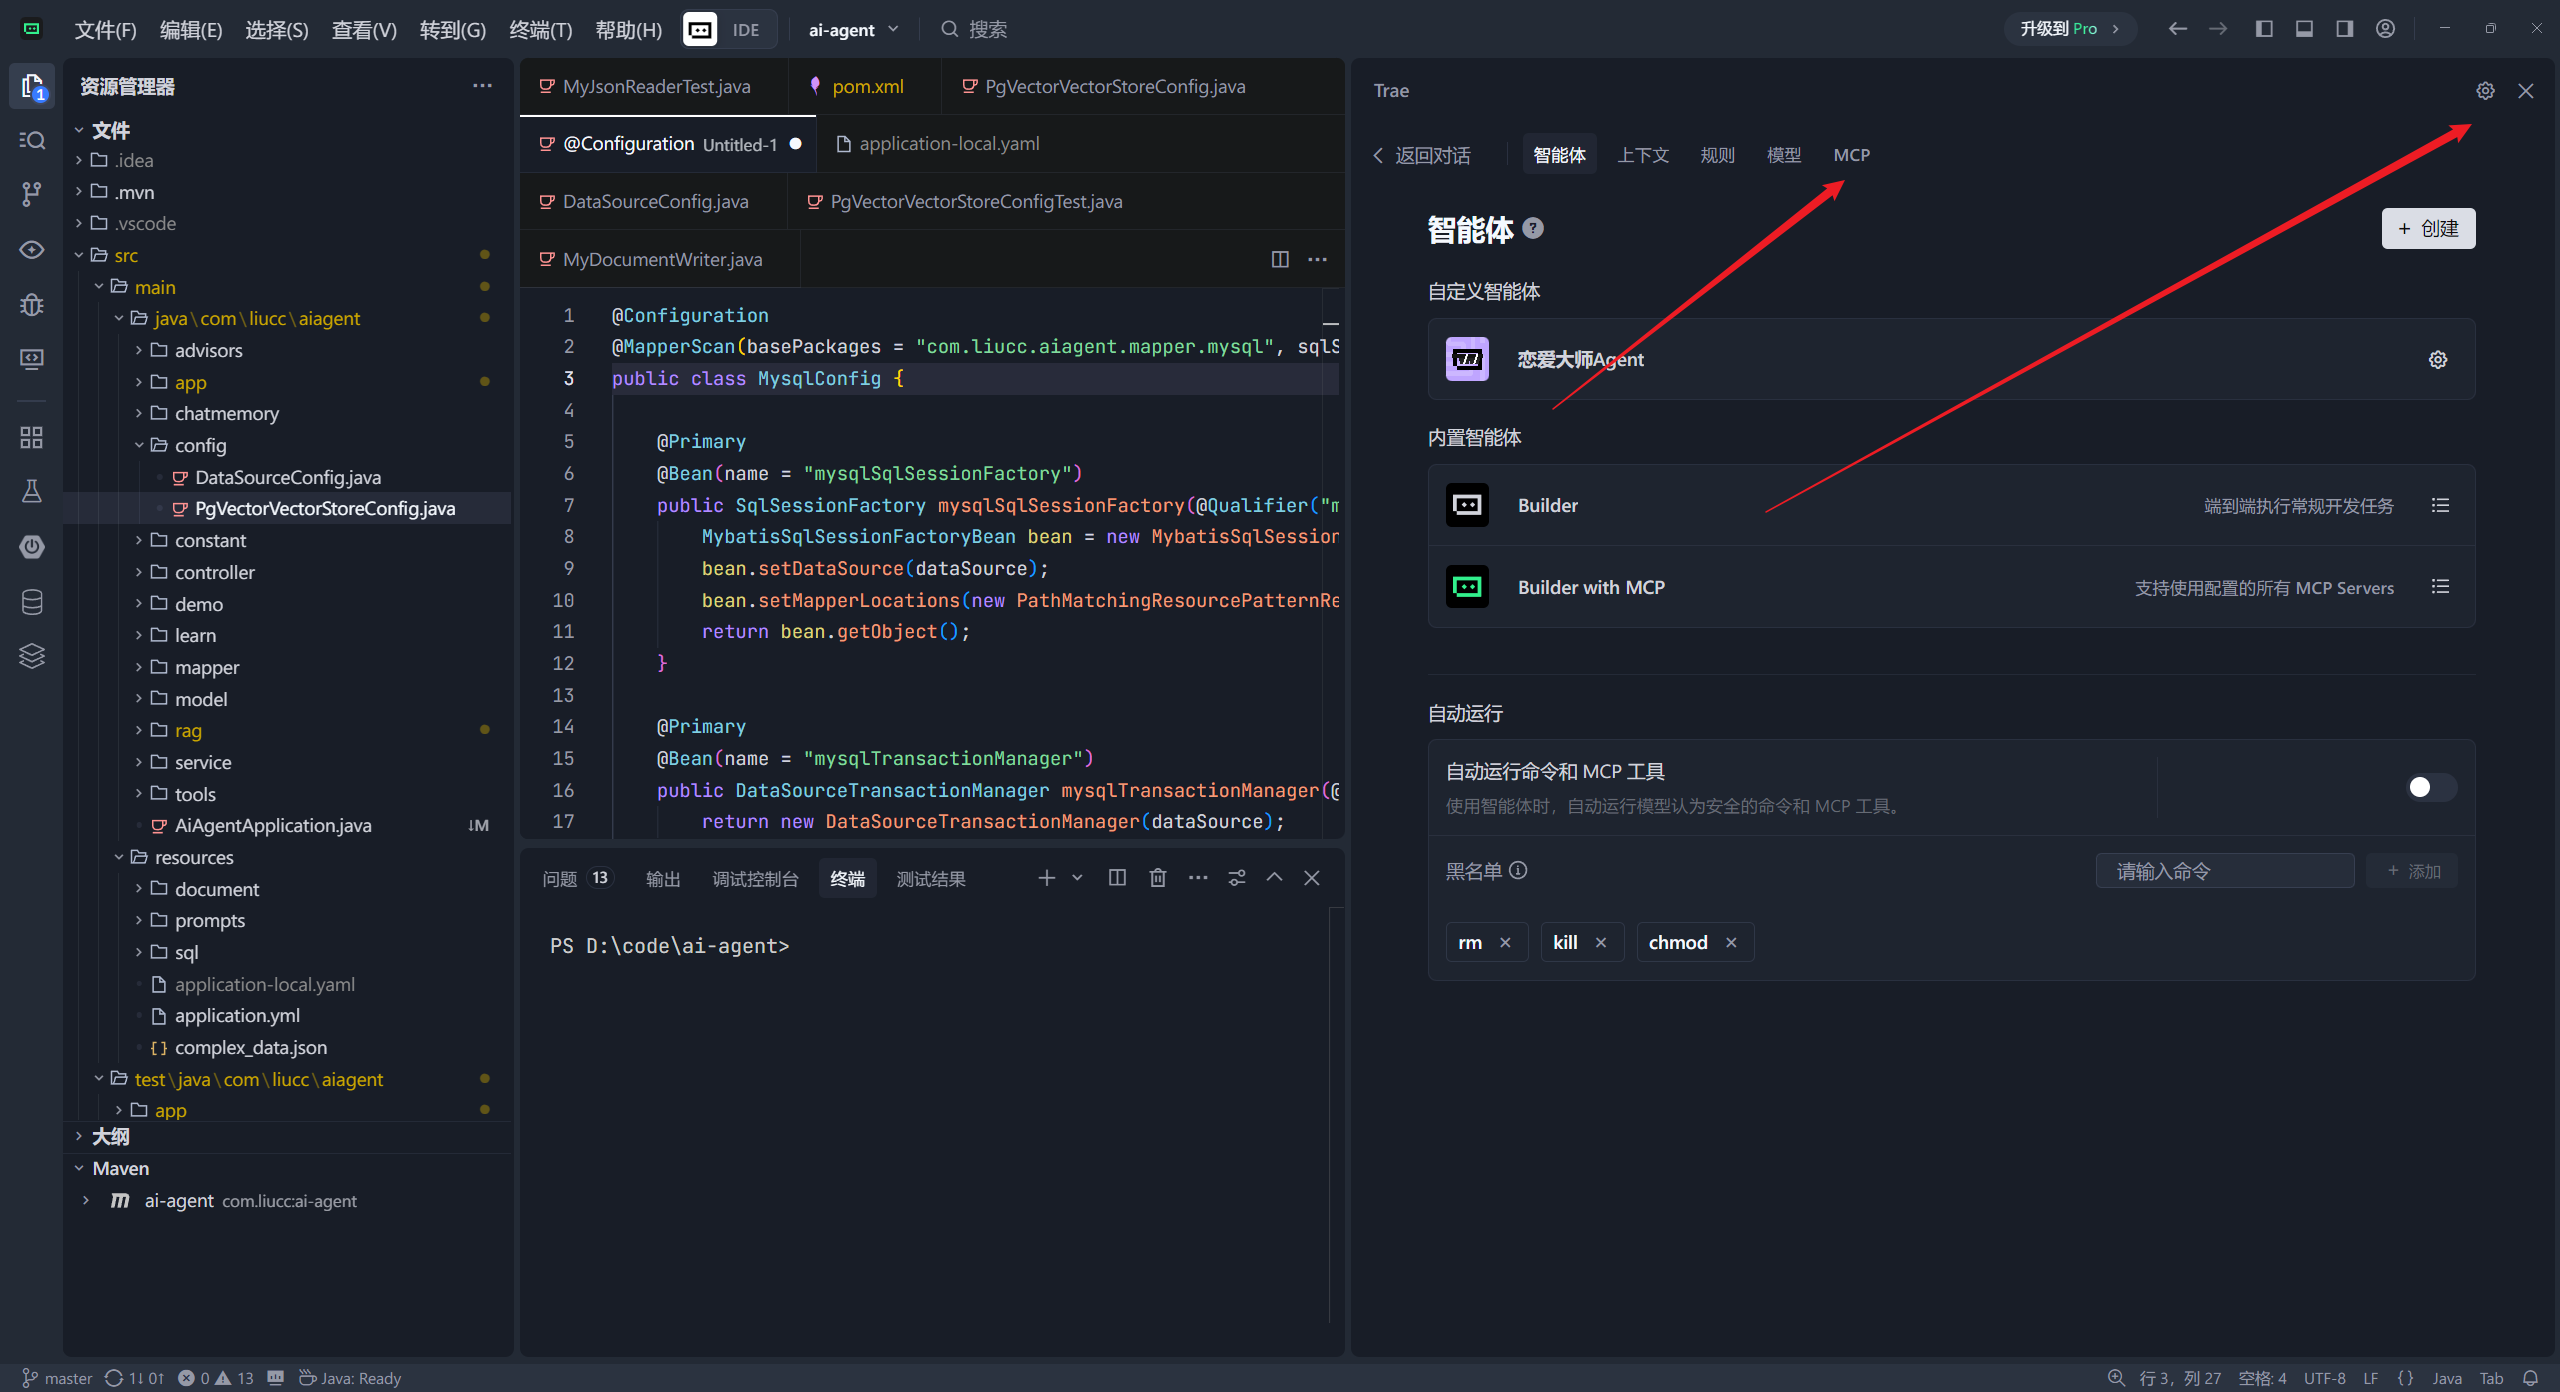Open the Explorer icon in activity bar
2560x1392 pixels.
click(x=32, y=86)
